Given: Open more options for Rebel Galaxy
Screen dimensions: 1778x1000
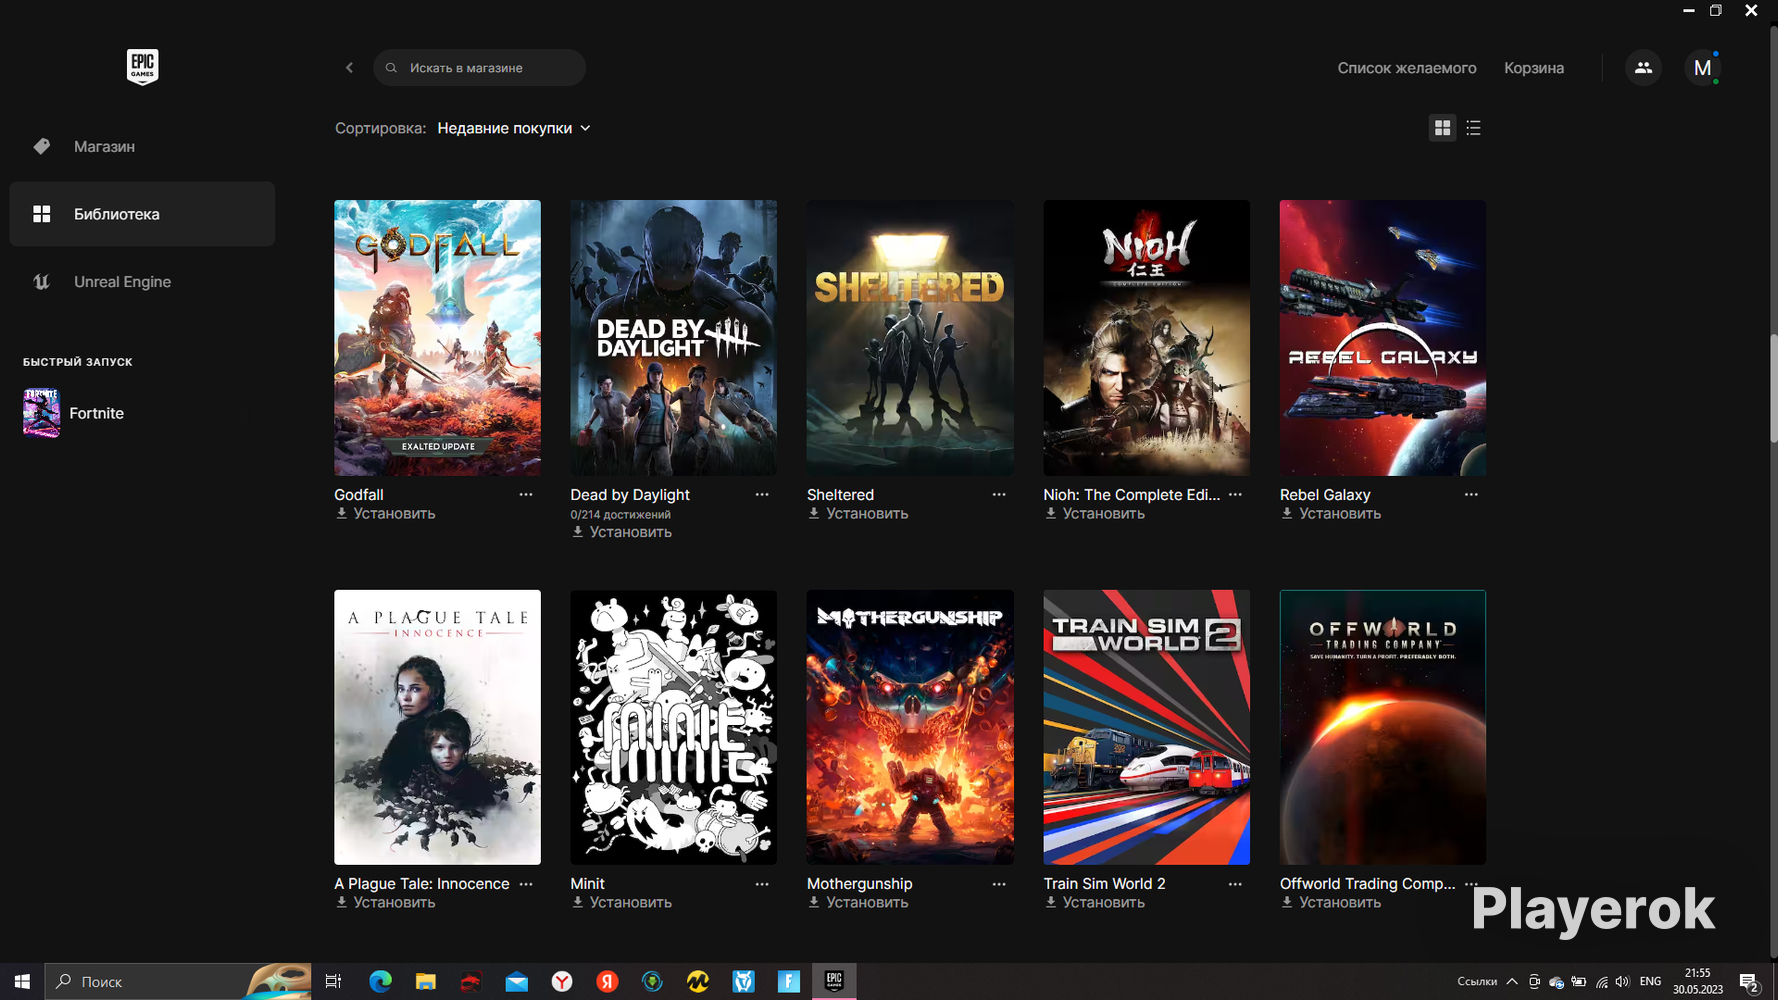Looking at the screenshot, I should (1471, 495).
